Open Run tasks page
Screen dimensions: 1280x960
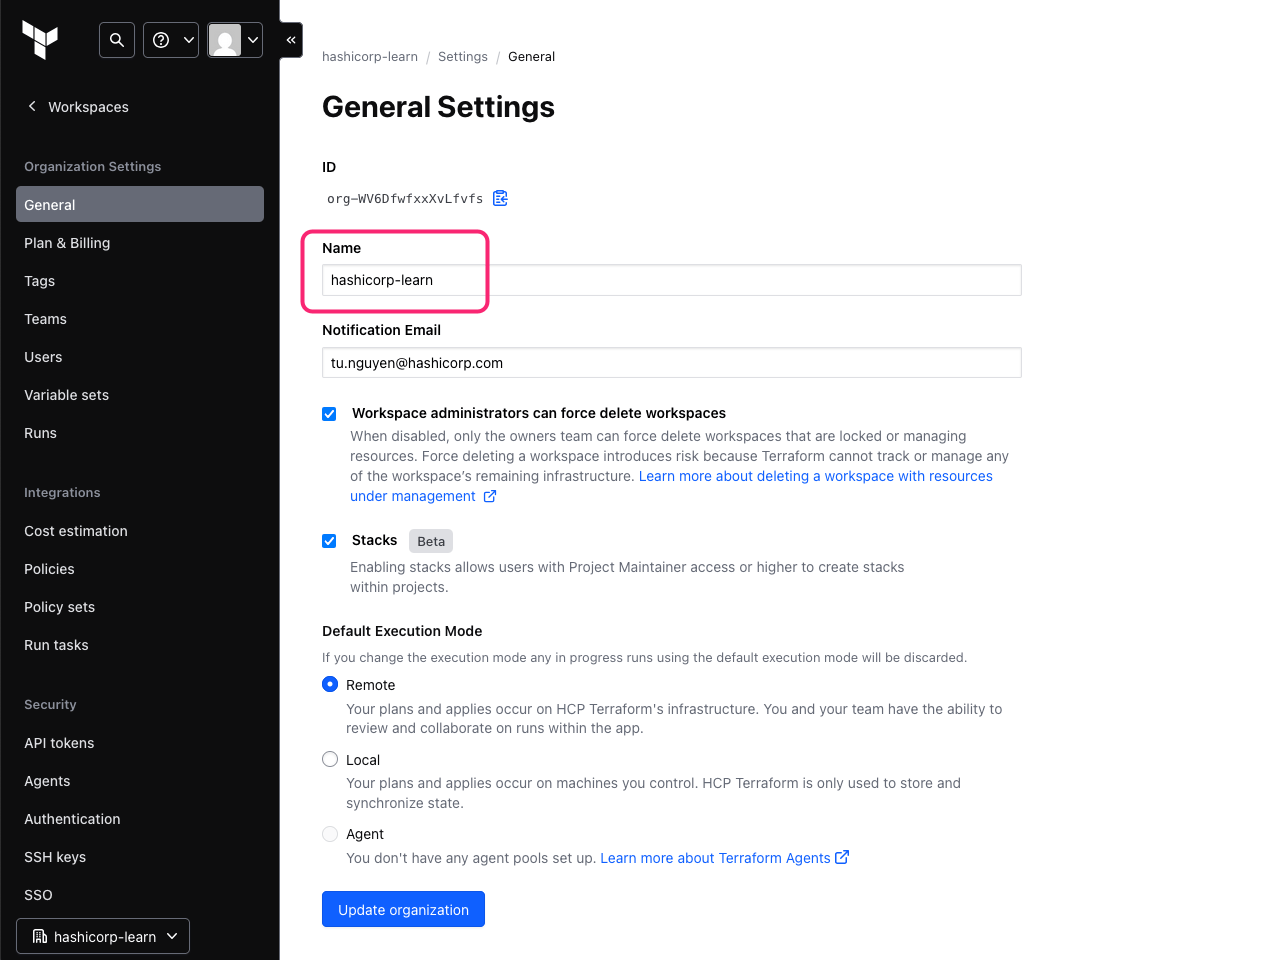tap(140, 645)
